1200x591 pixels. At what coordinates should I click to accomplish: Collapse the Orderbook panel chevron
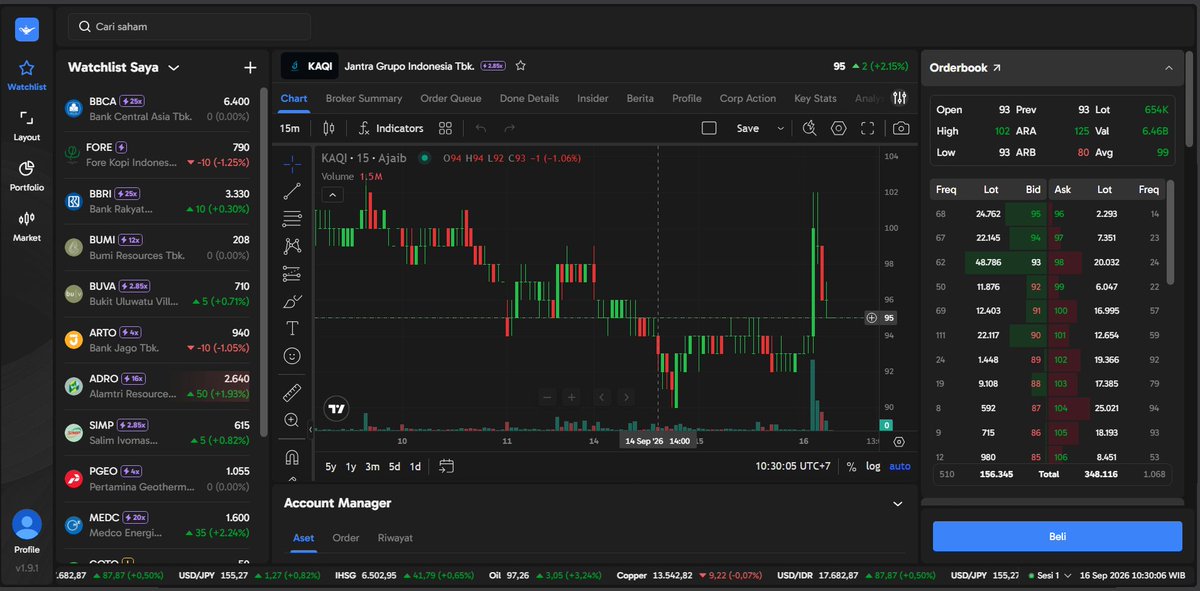click(x=1169, y=68)
